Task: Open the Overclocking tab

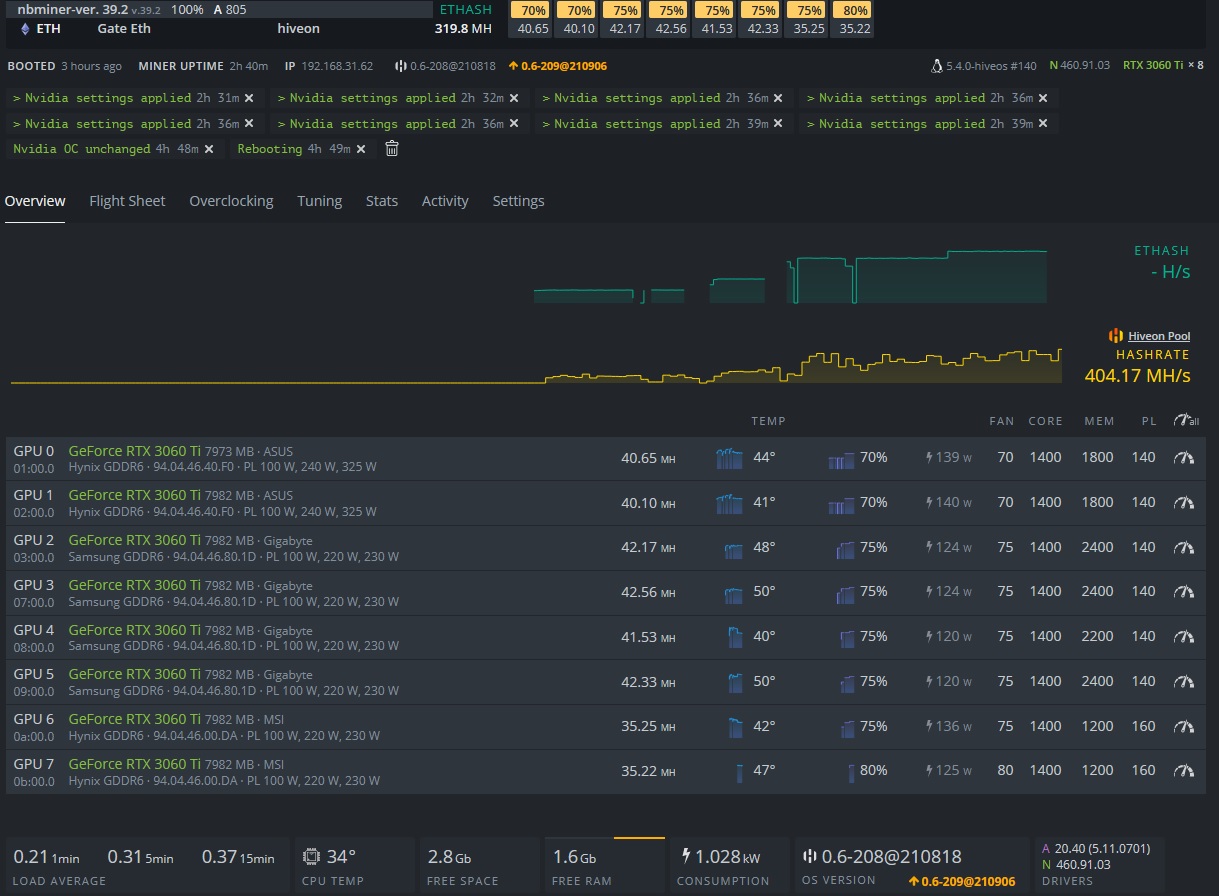Action: 231,201
